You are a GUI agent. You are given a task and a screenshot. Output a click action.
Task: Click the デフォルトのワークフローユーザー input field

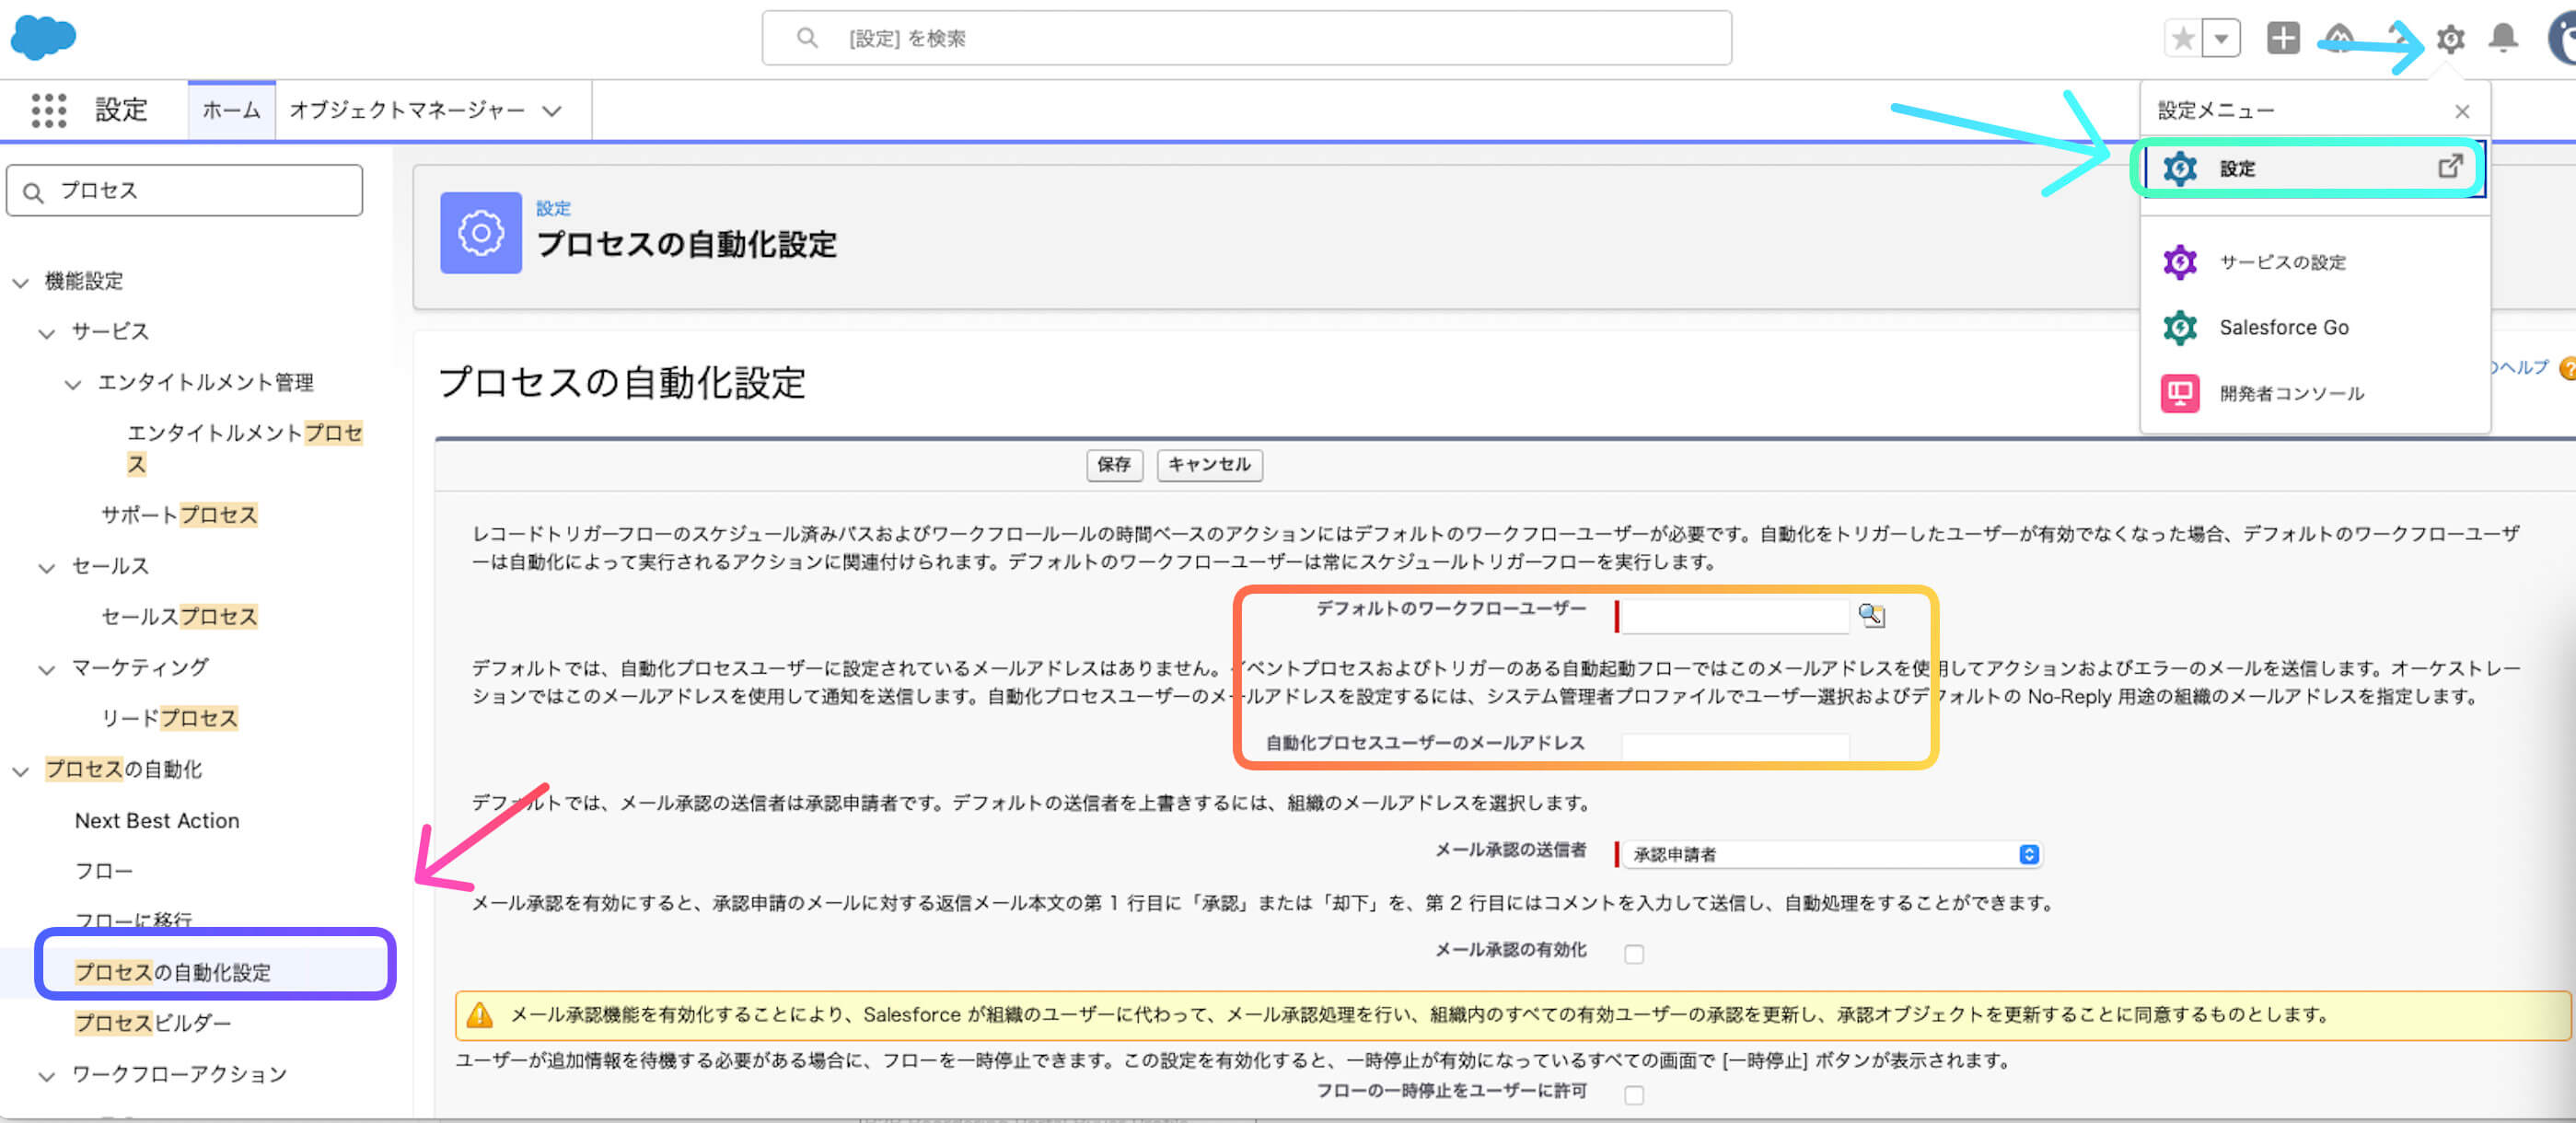(x=1734, y=616)
